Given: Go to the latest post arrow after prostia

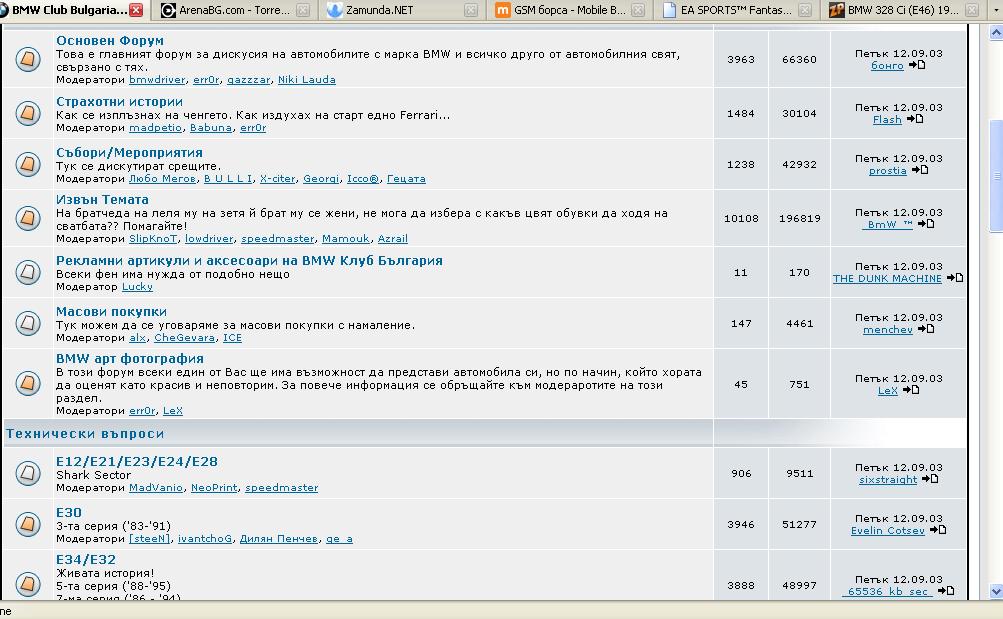Looking at the screenshot, I should click(920, 169).
